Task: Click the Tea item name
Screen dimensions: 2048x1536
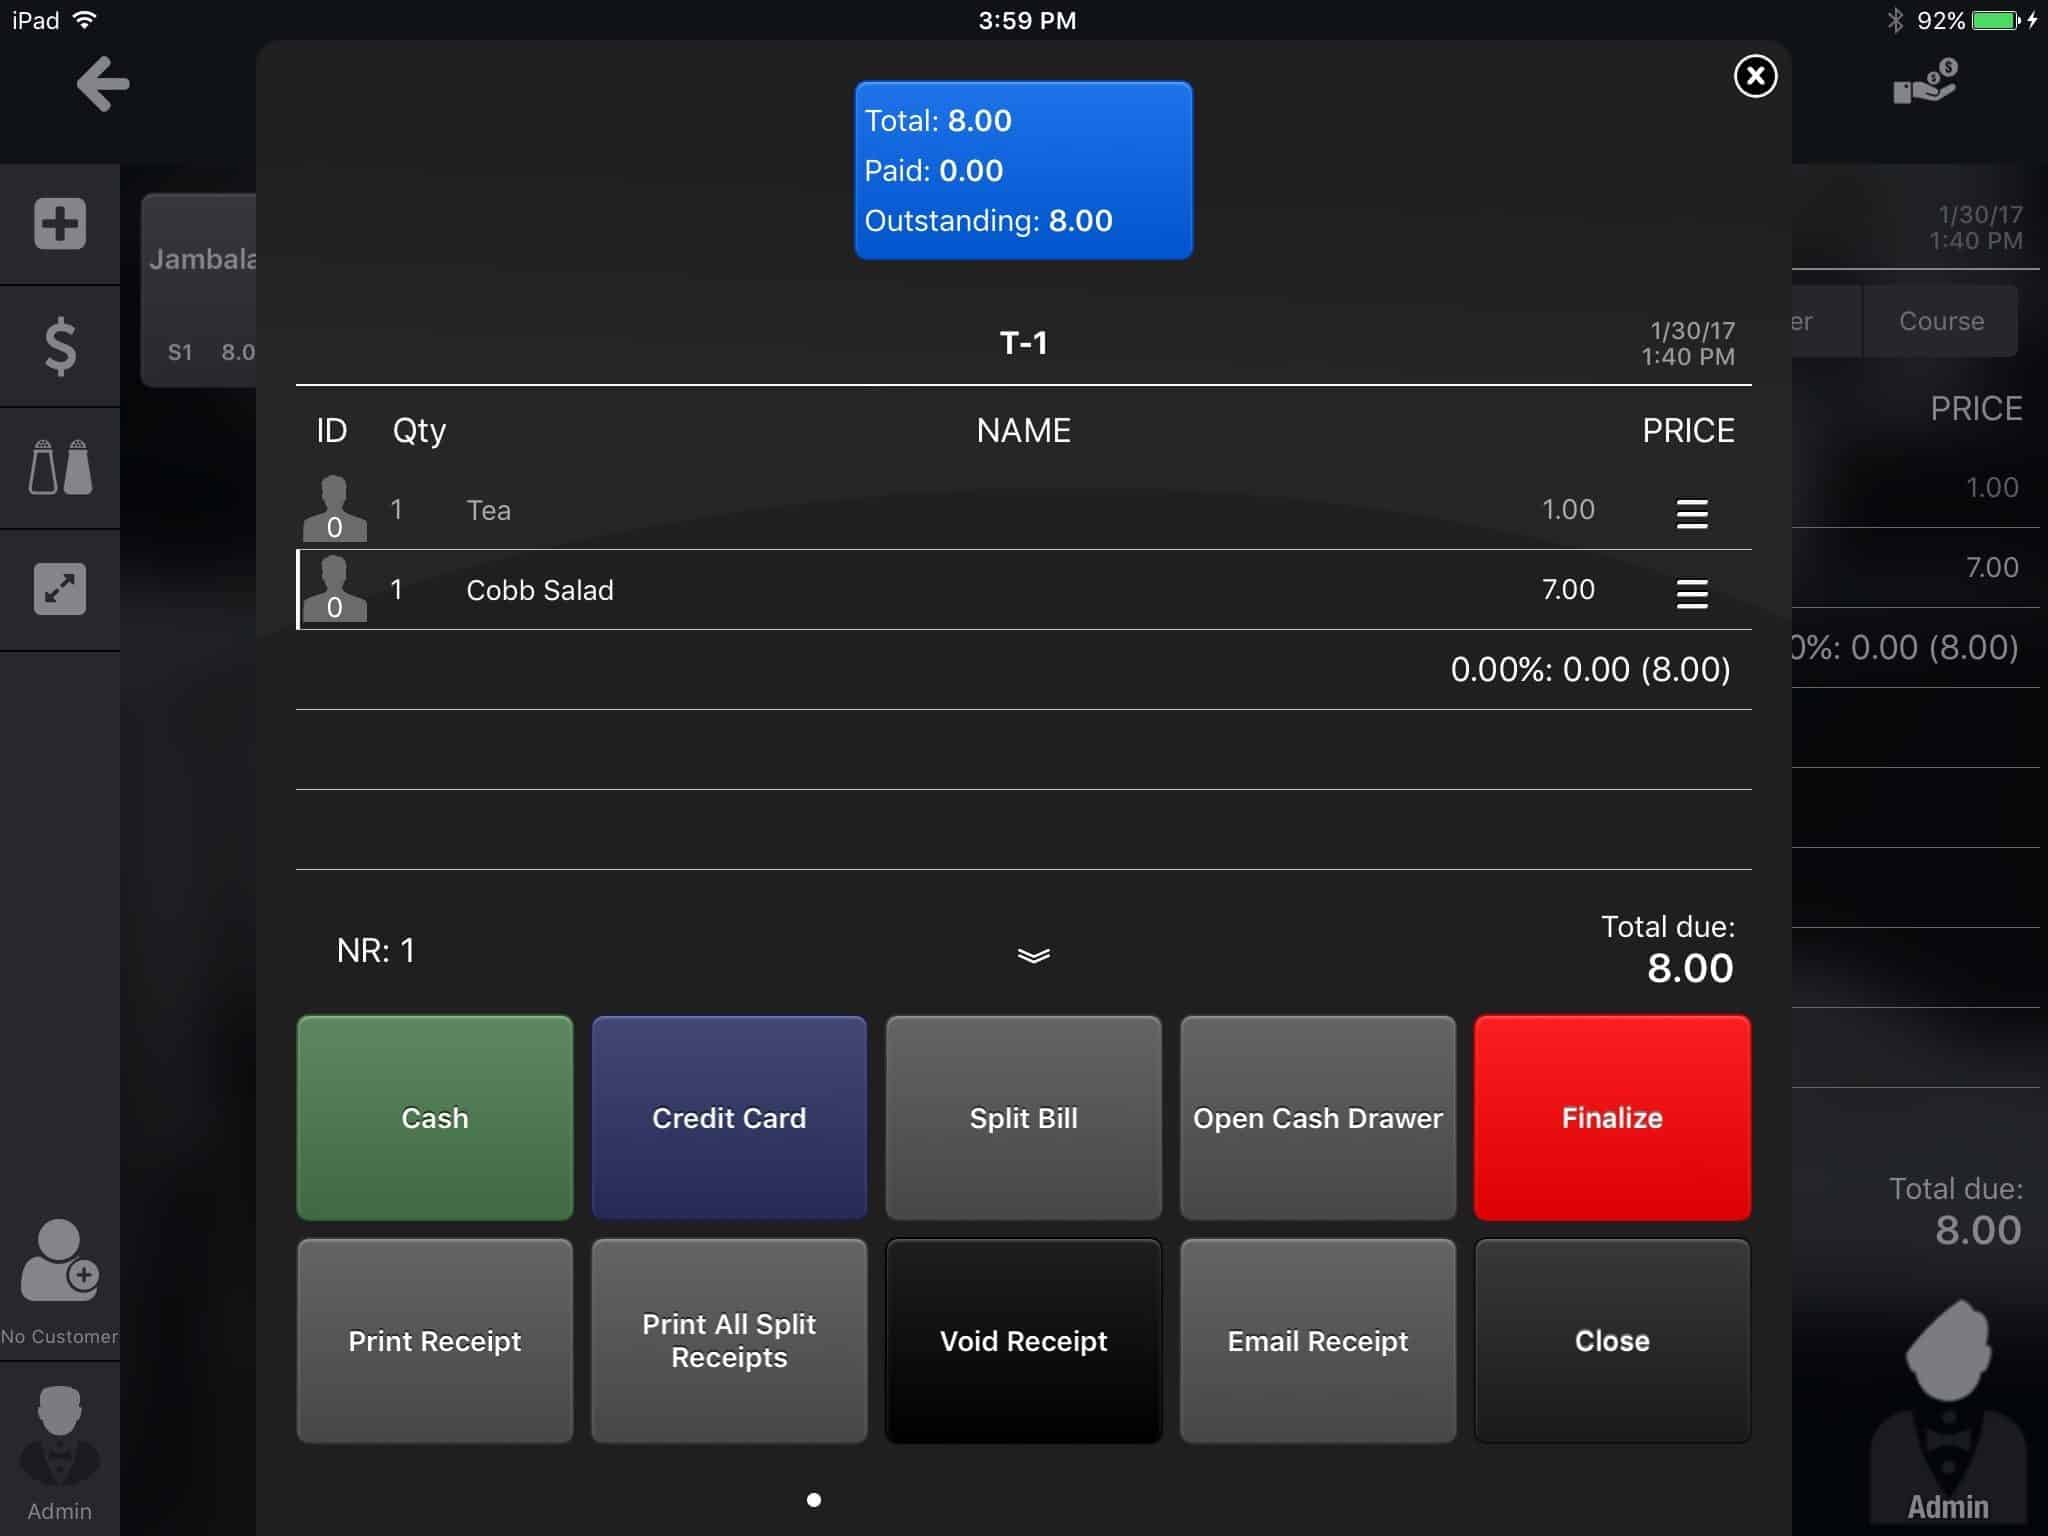Action: [x=488, y=510]
